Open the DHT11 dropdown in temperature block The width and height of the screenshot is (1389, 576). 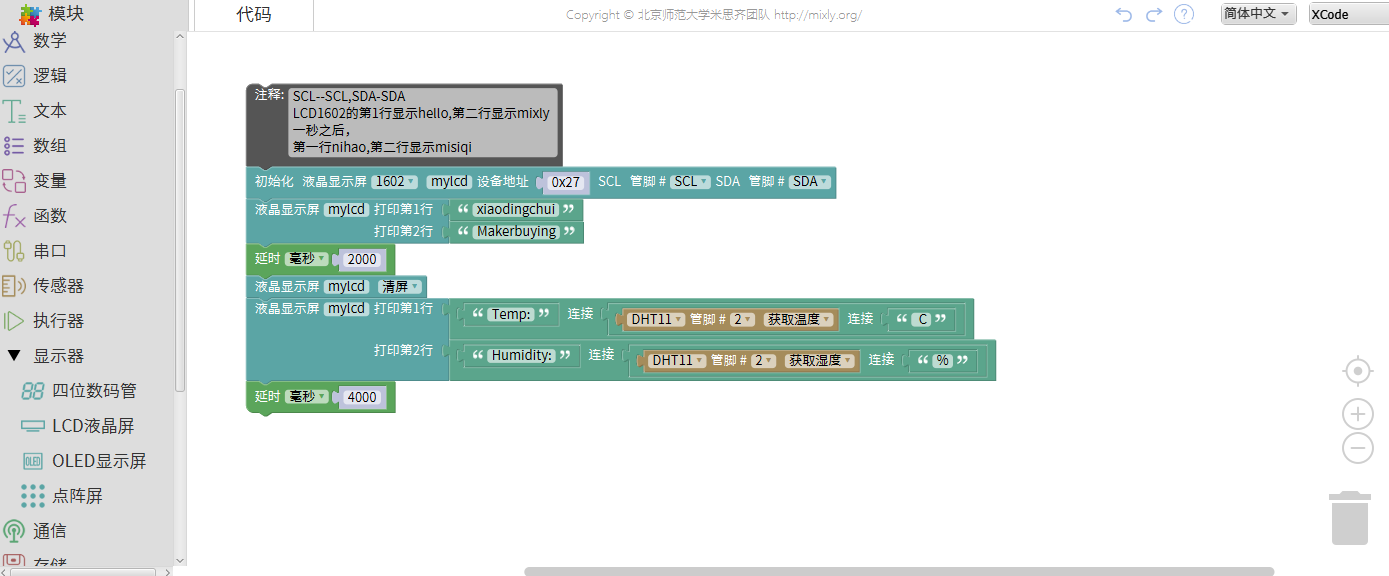[x=656, y=320]
